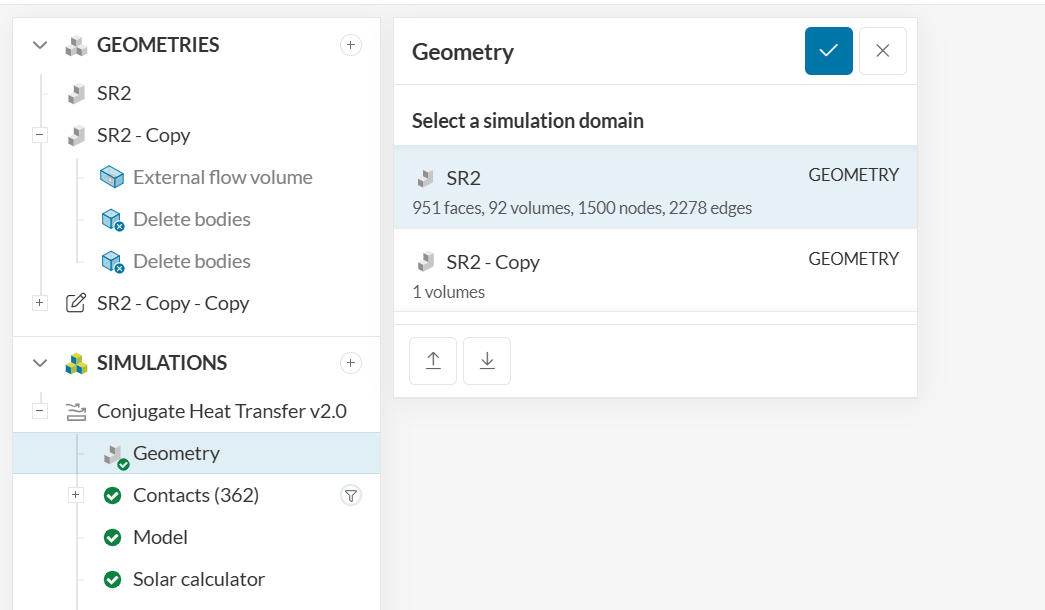The image size is (1045, 610).
Task: Collapse the SIMULATIONS section chevron
Action: [40, 363]
